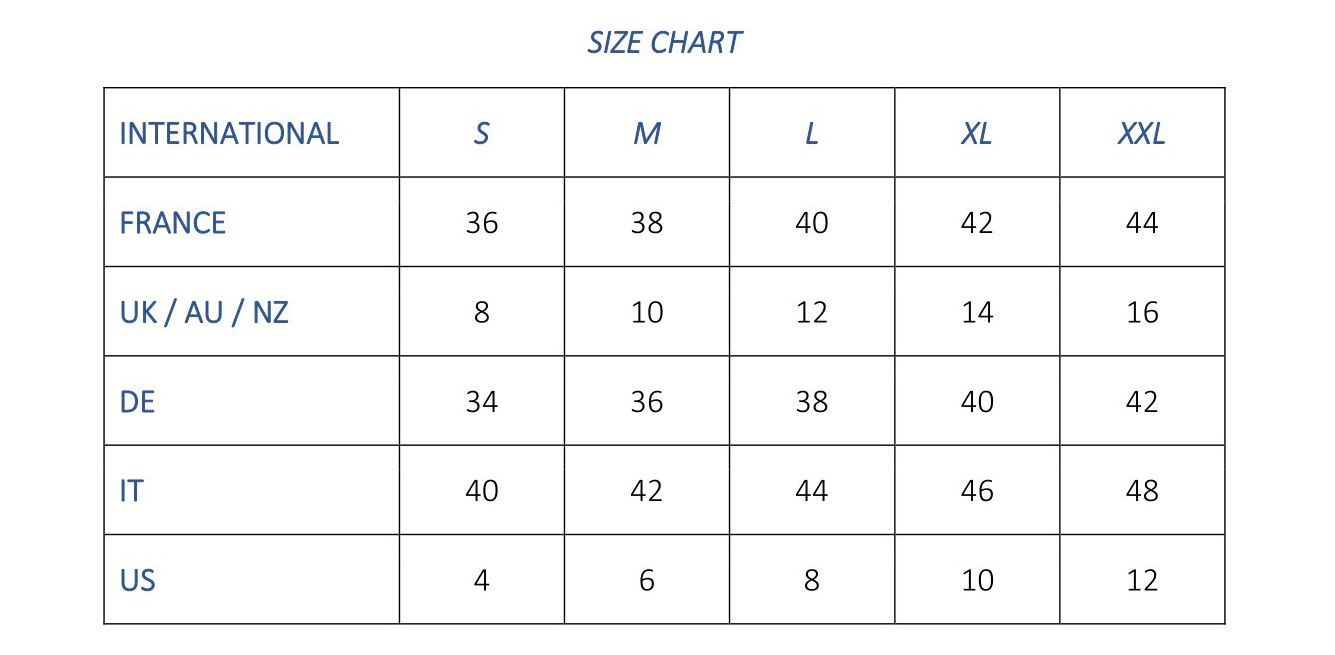Click the S size column header
The height and width of the screenshot is (655, 1335).
(481, 133)
